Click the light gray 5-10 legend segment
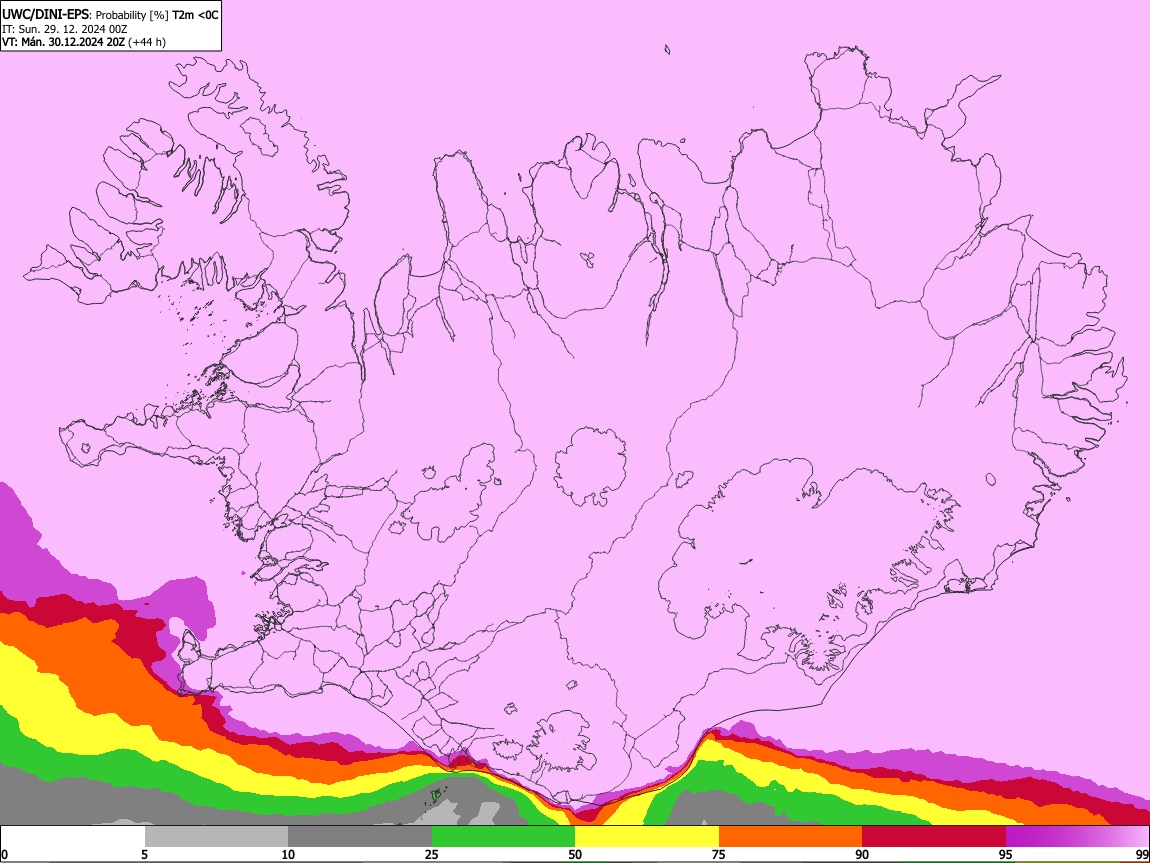Viewport: 1150px width, 863px height. click(216, 836)
